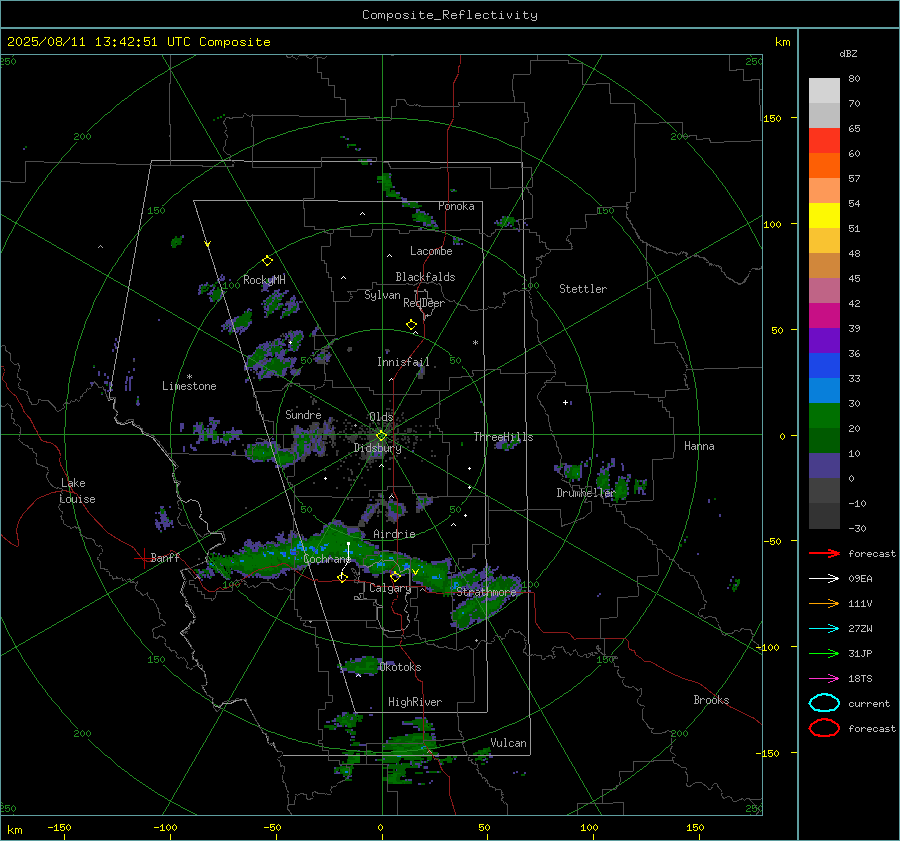Pick the magenta 42–39 dBZ swatch
The image size is (900, 841).
[x=824, y=316]
